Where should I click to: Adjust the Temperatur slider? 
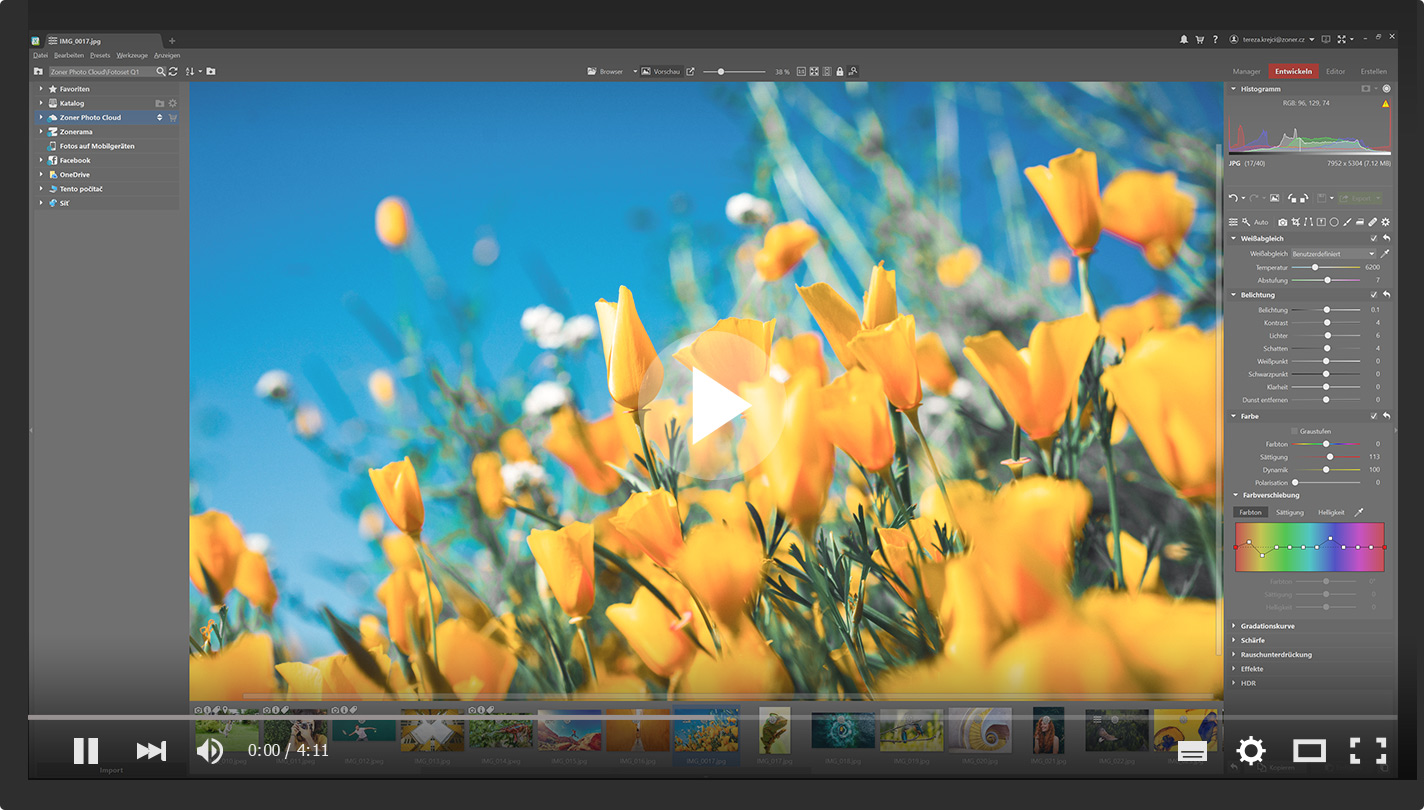click(x=1326, y=267)
